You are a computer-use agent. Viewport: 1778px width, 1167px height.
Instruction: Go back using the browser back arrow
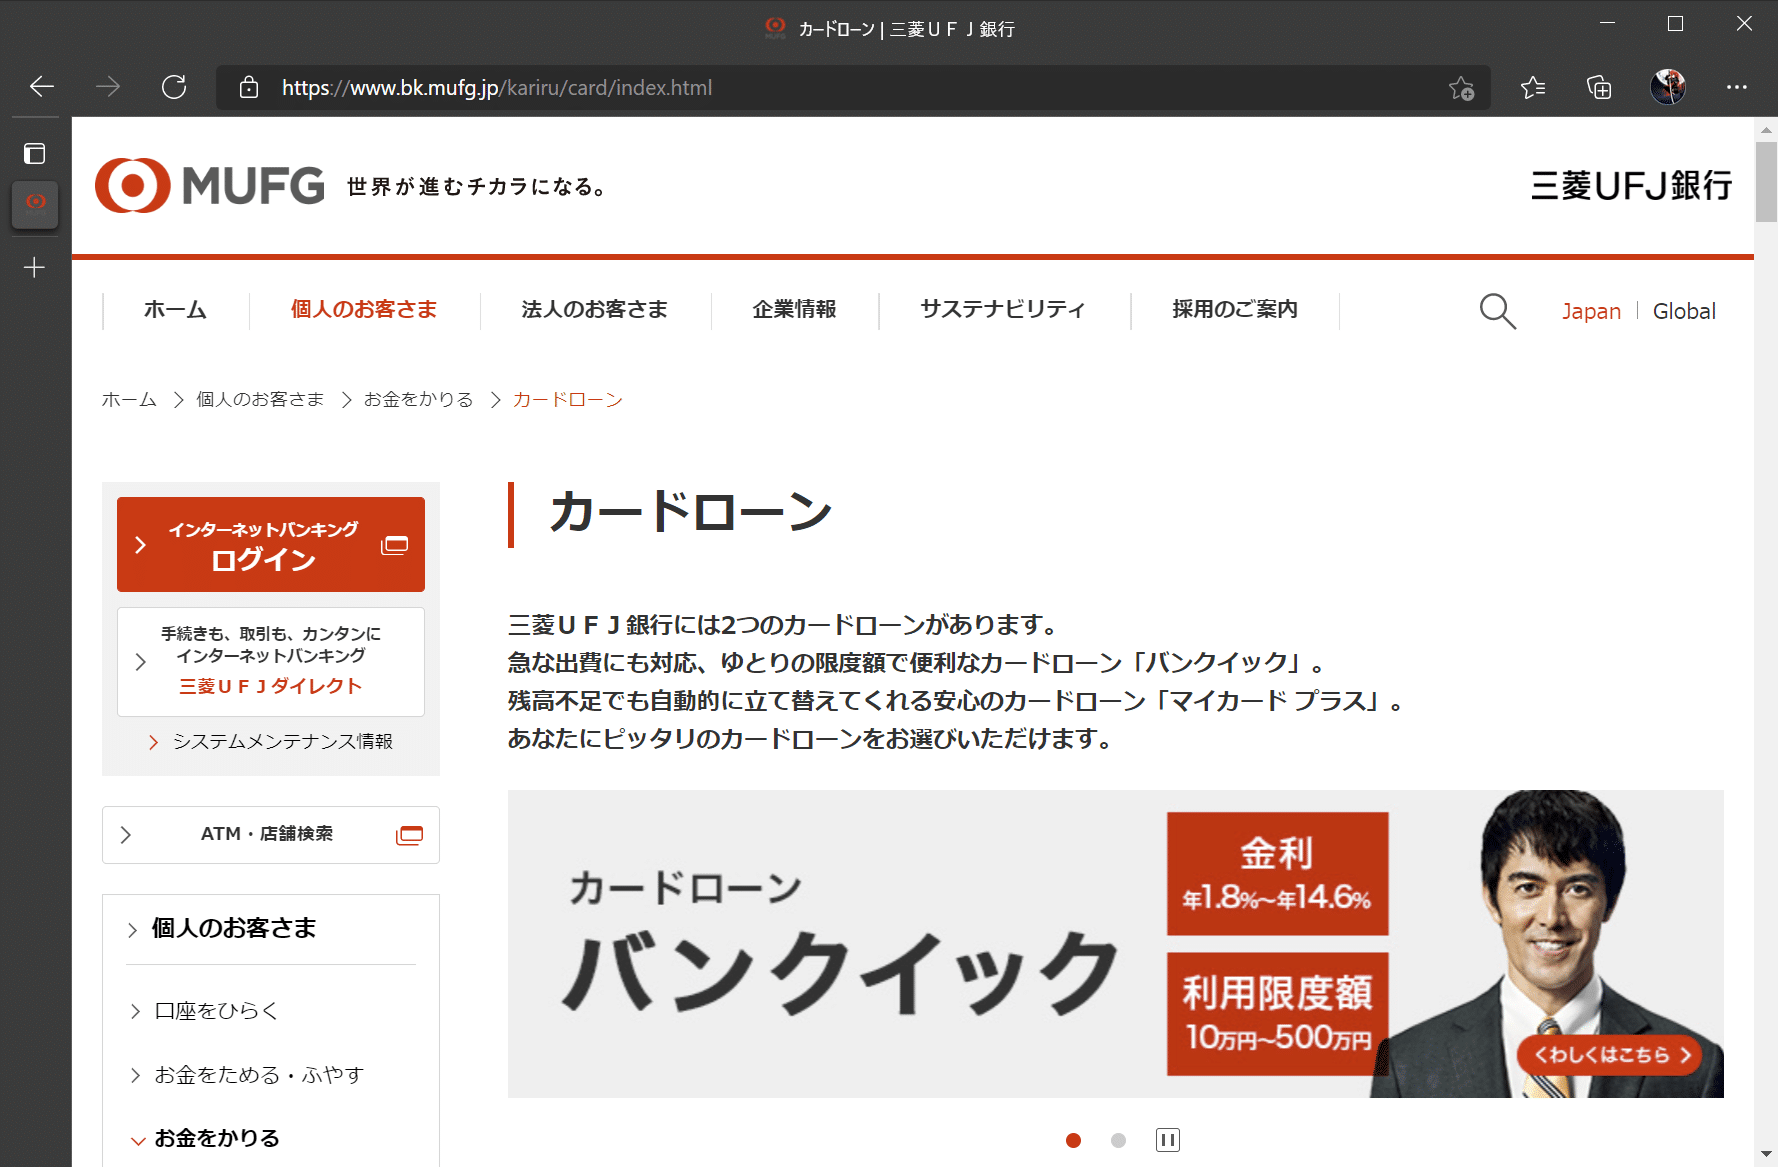click(x=42, y=87)
